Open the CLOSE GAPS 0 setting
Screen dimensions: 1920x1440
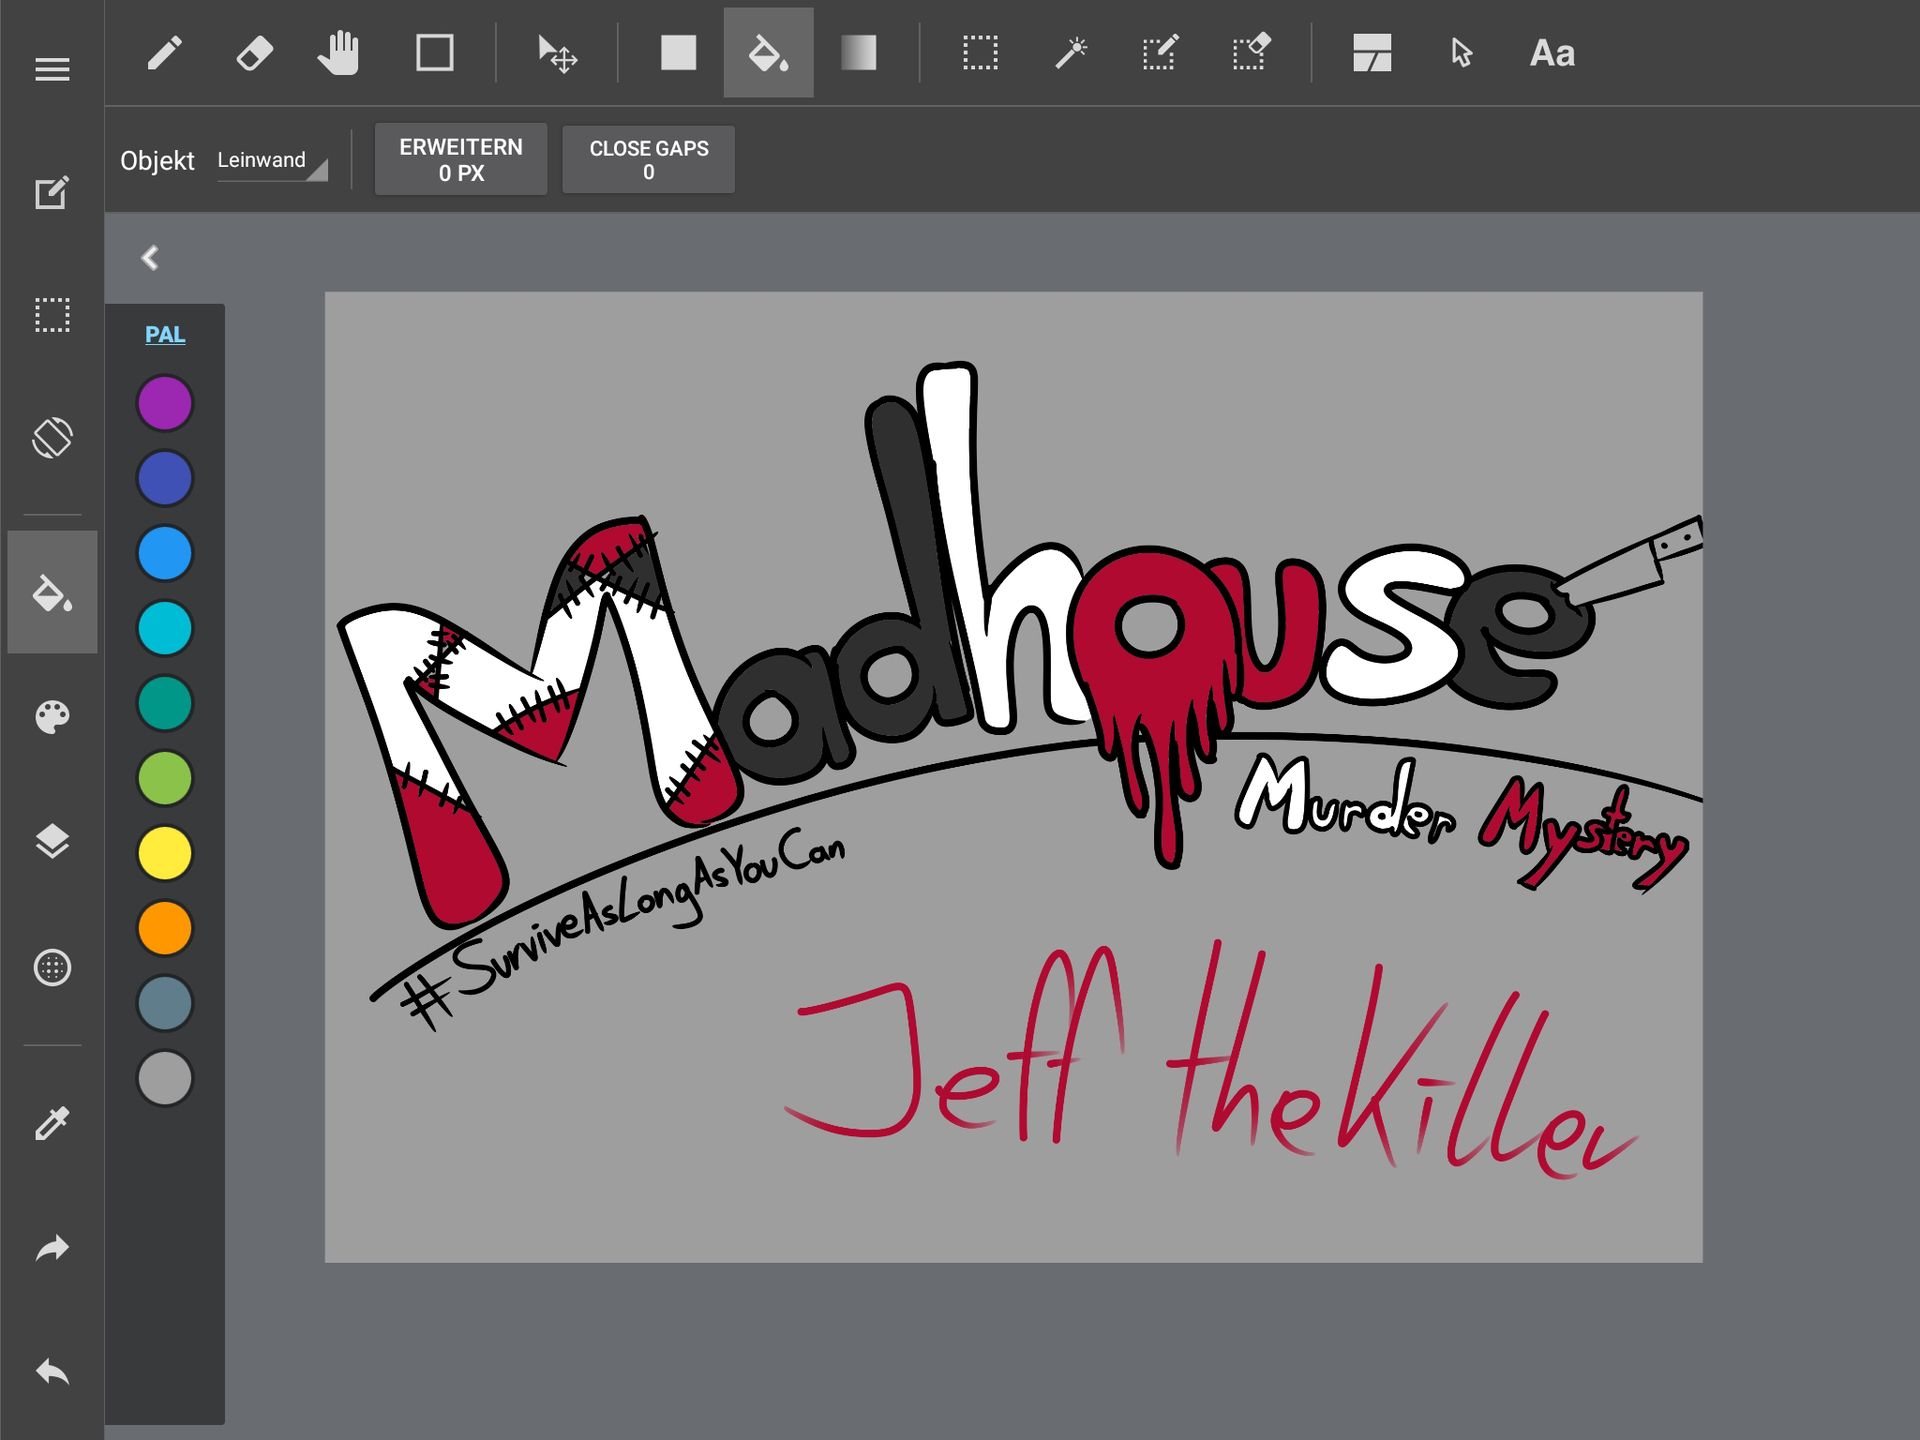[649, 160]
